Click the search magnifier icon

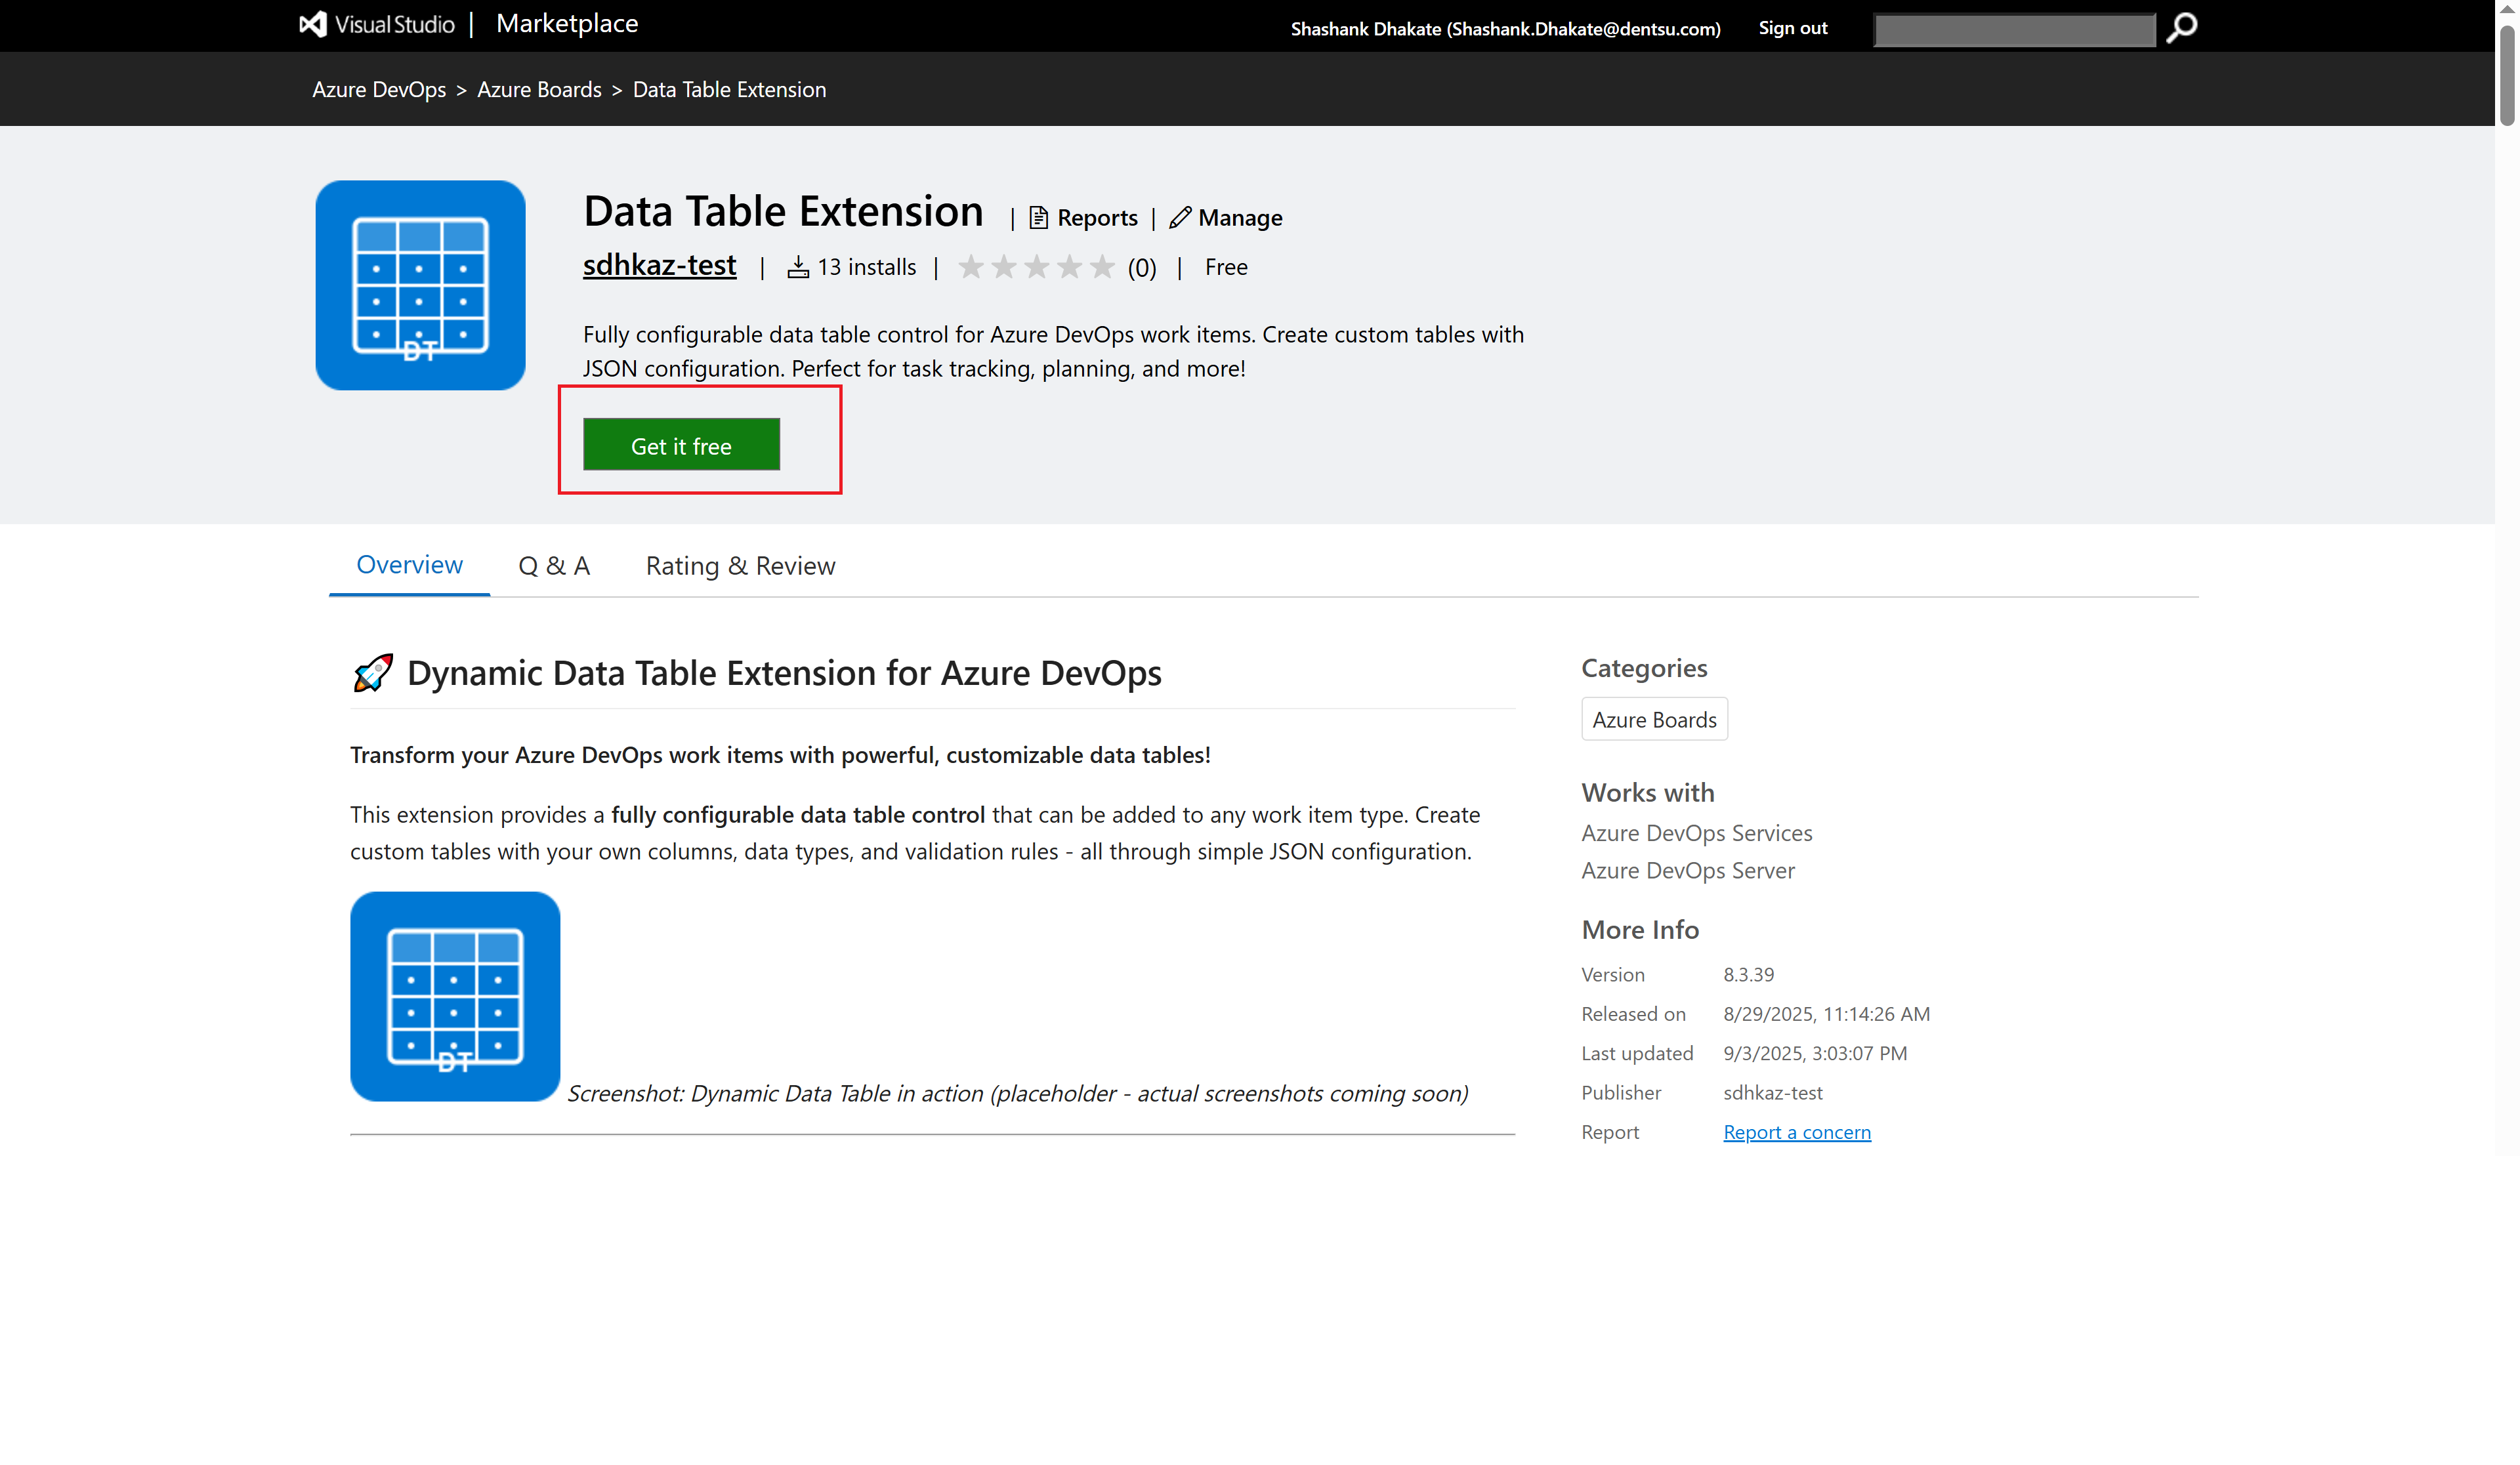tap(2181, 27)
